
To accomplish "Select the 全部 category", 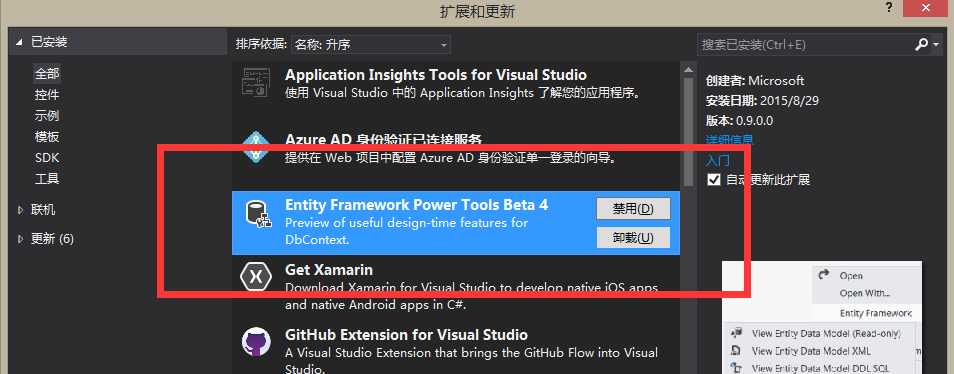I will 47,74.
